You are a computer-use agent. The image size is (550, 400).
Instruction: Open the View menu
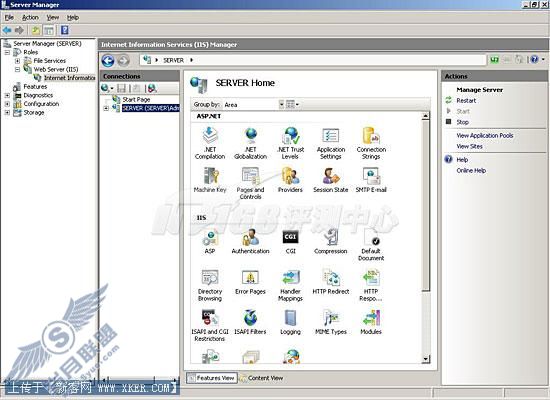coord(53,18)
